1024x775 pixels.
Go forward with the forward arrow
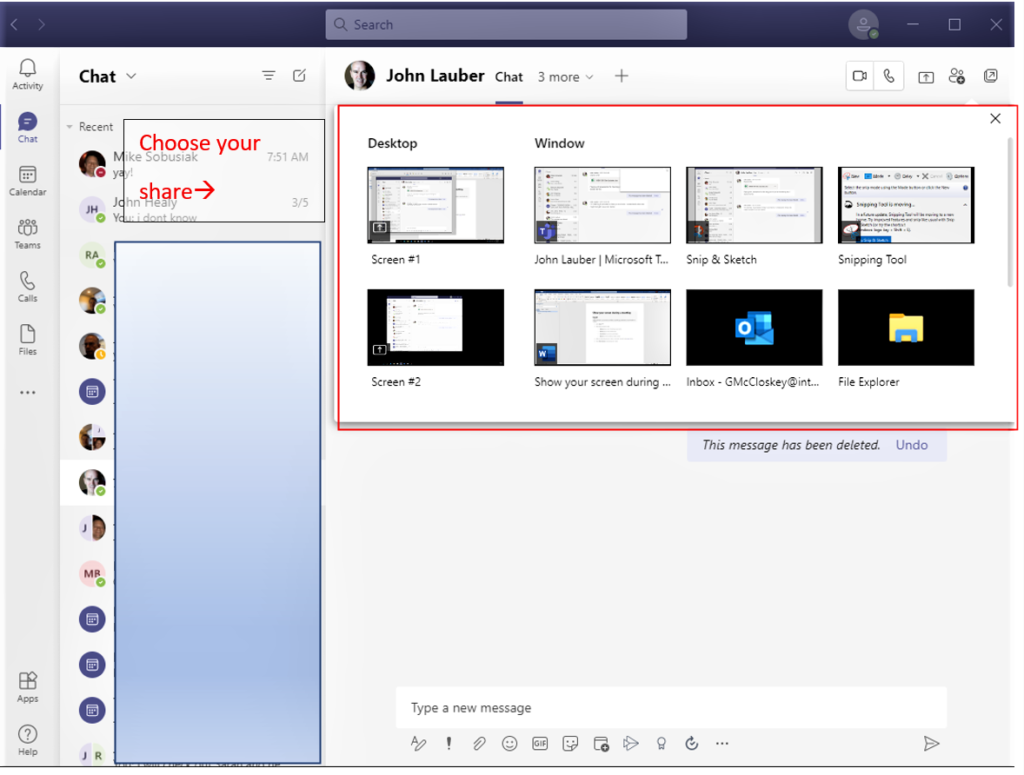coord(41,24)
